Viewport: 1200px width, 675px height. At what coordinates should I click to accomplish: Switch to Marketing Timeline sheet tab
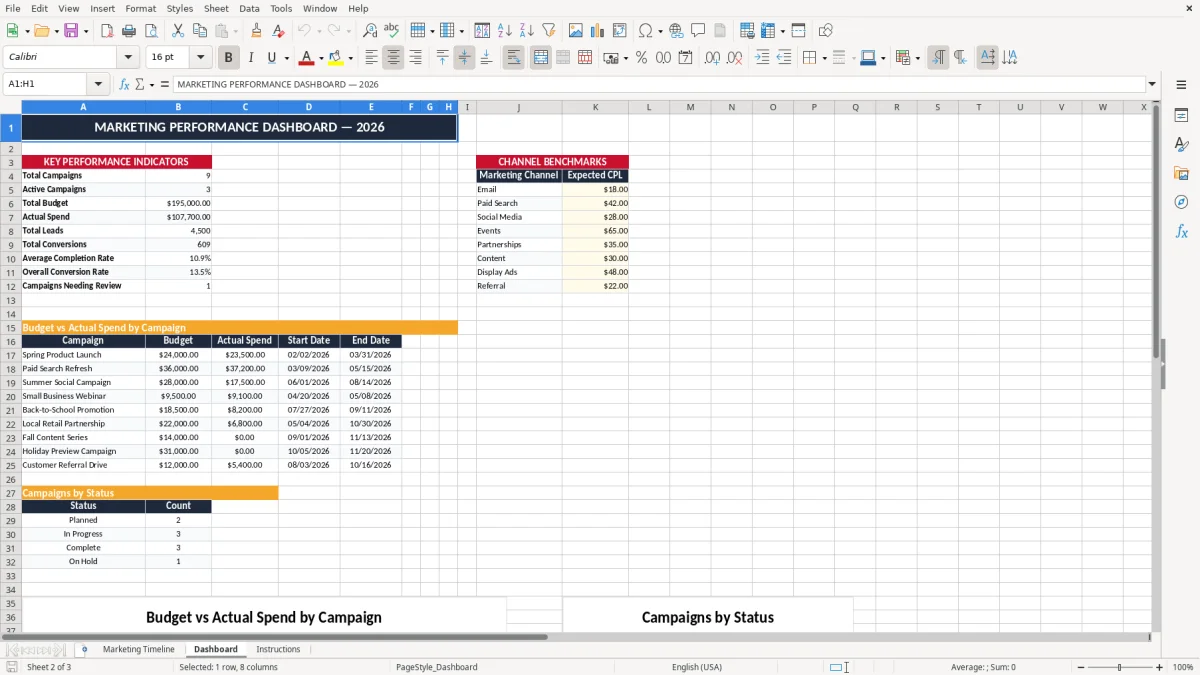click(x=138, y=649)
